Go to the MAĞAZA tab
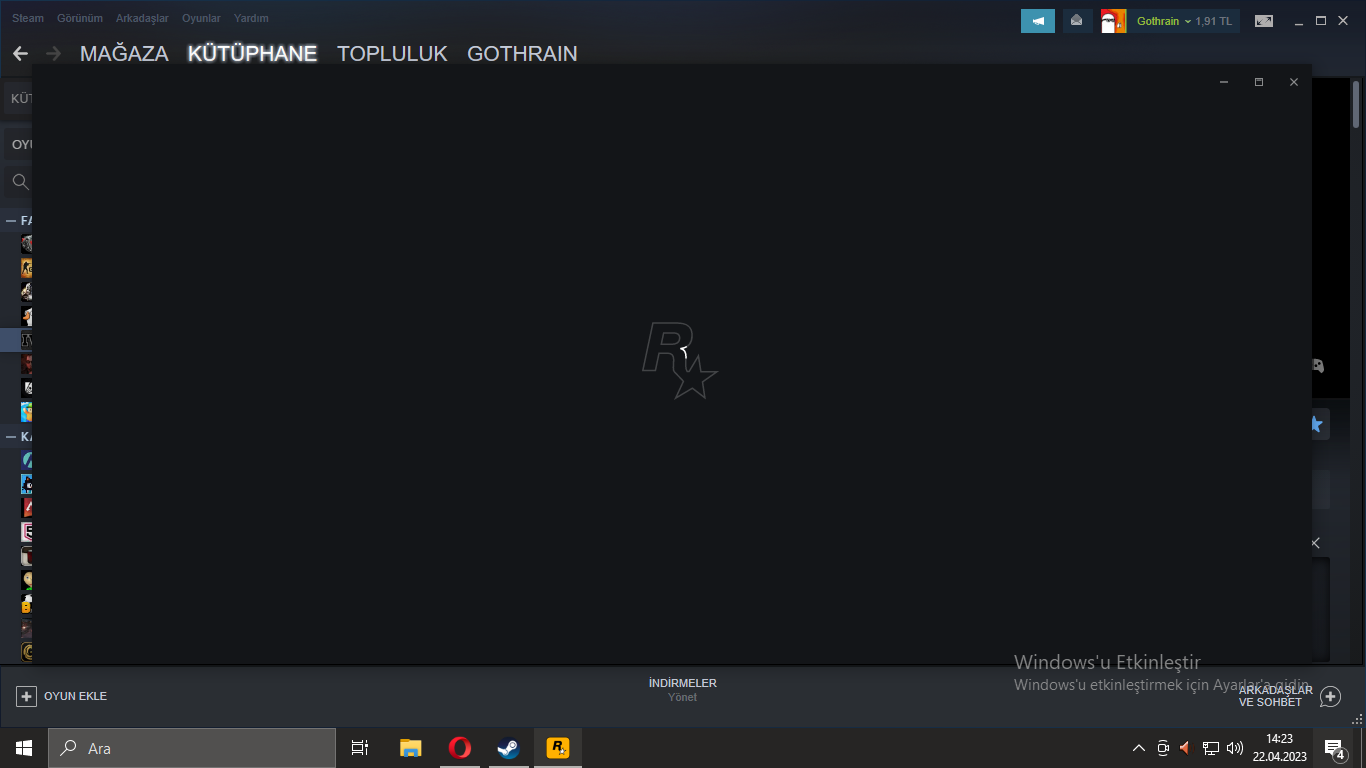Viewport: 1366px width, 768px height. point(124,54)
